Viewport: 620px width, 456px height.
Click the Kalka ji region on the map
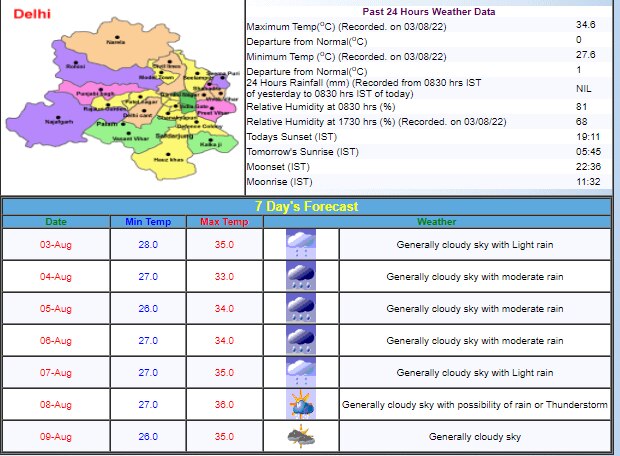click(211, 144)
